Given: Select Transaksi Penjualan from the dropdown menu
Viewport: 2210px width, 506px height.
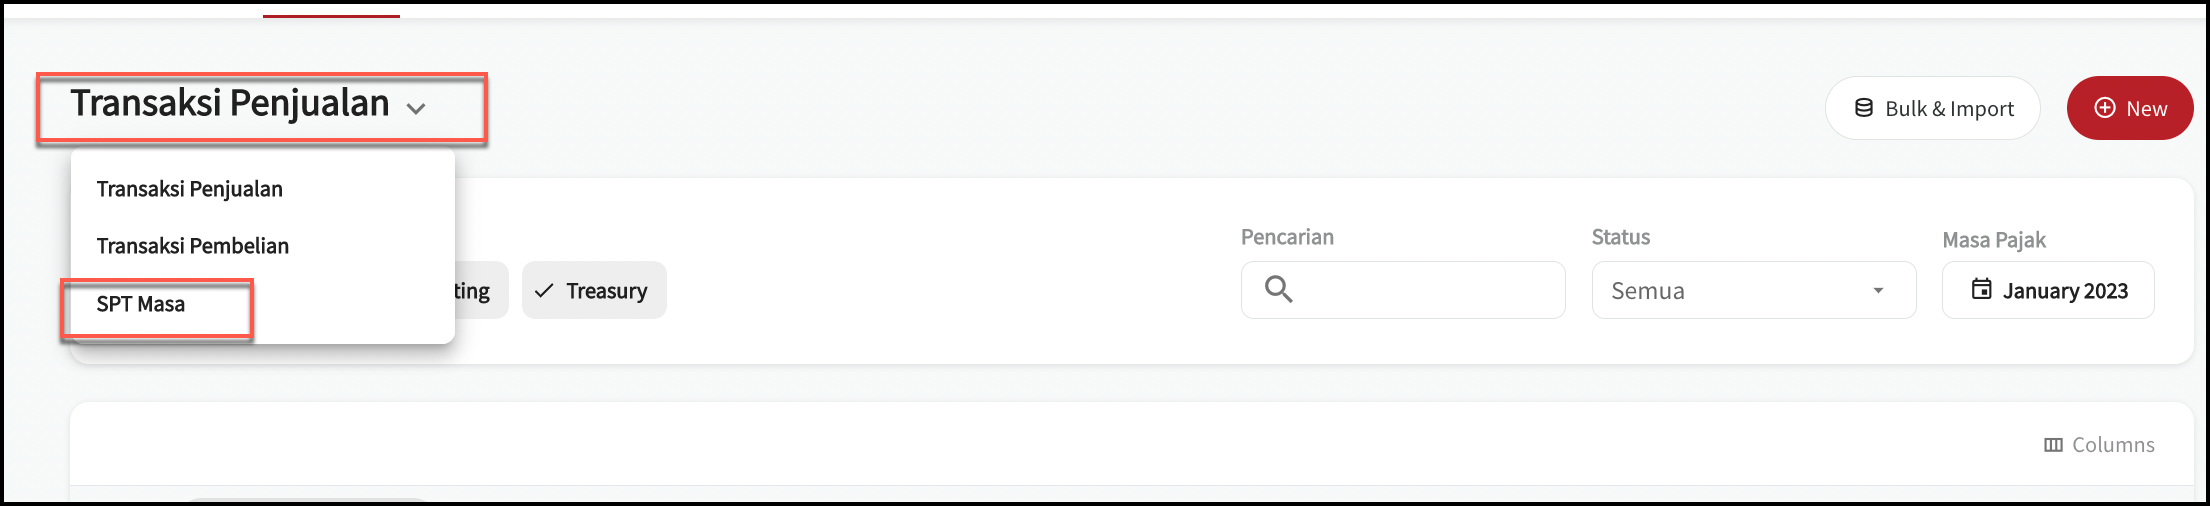Looking at the screenshot, I should [190, 189].
